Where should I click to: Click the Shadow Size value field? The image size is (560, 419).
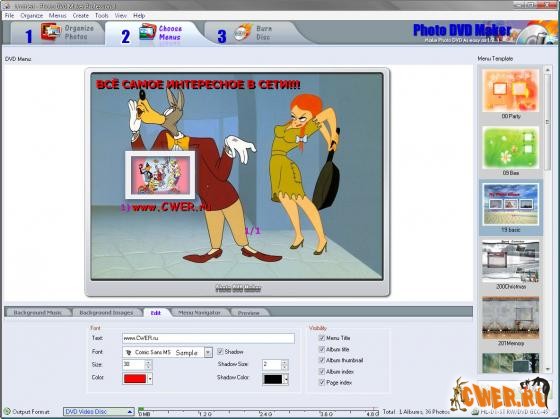[x=271, y=365]
